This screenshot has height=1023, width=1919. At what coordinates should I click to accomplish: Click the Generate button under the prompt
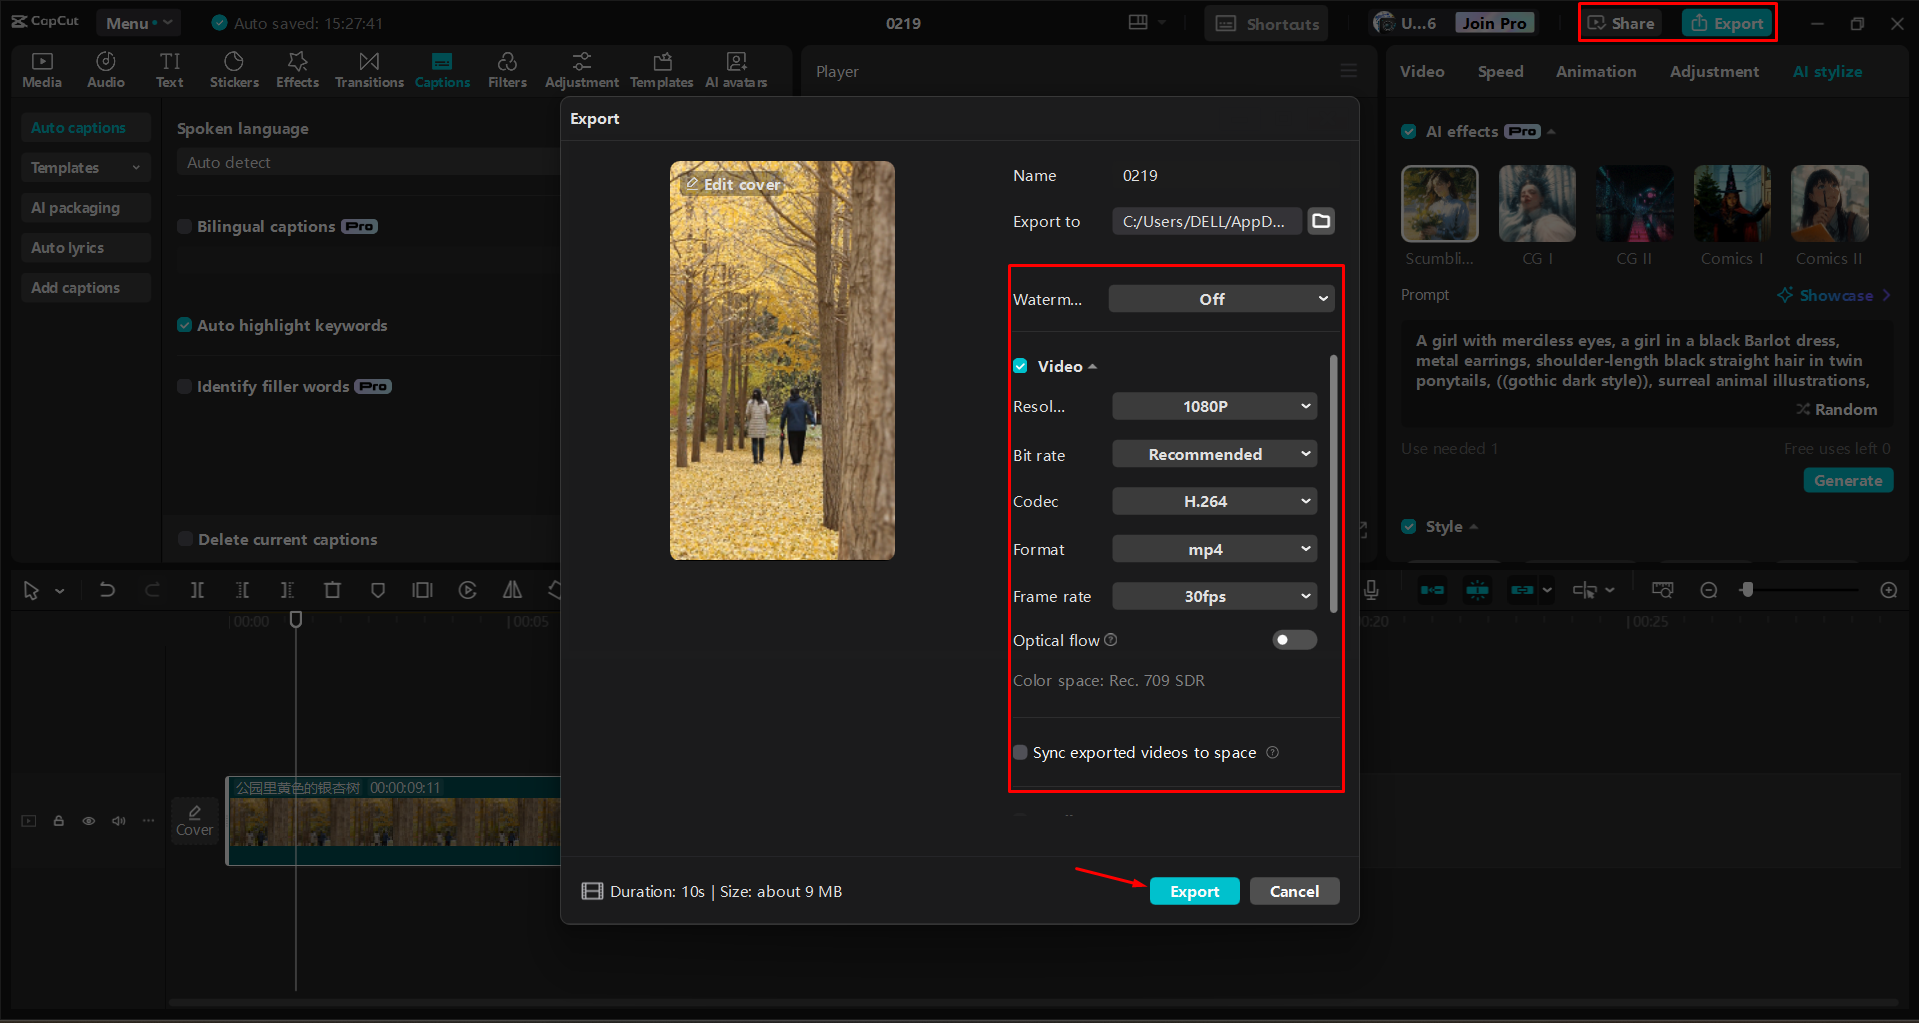tap(1847, 480)
